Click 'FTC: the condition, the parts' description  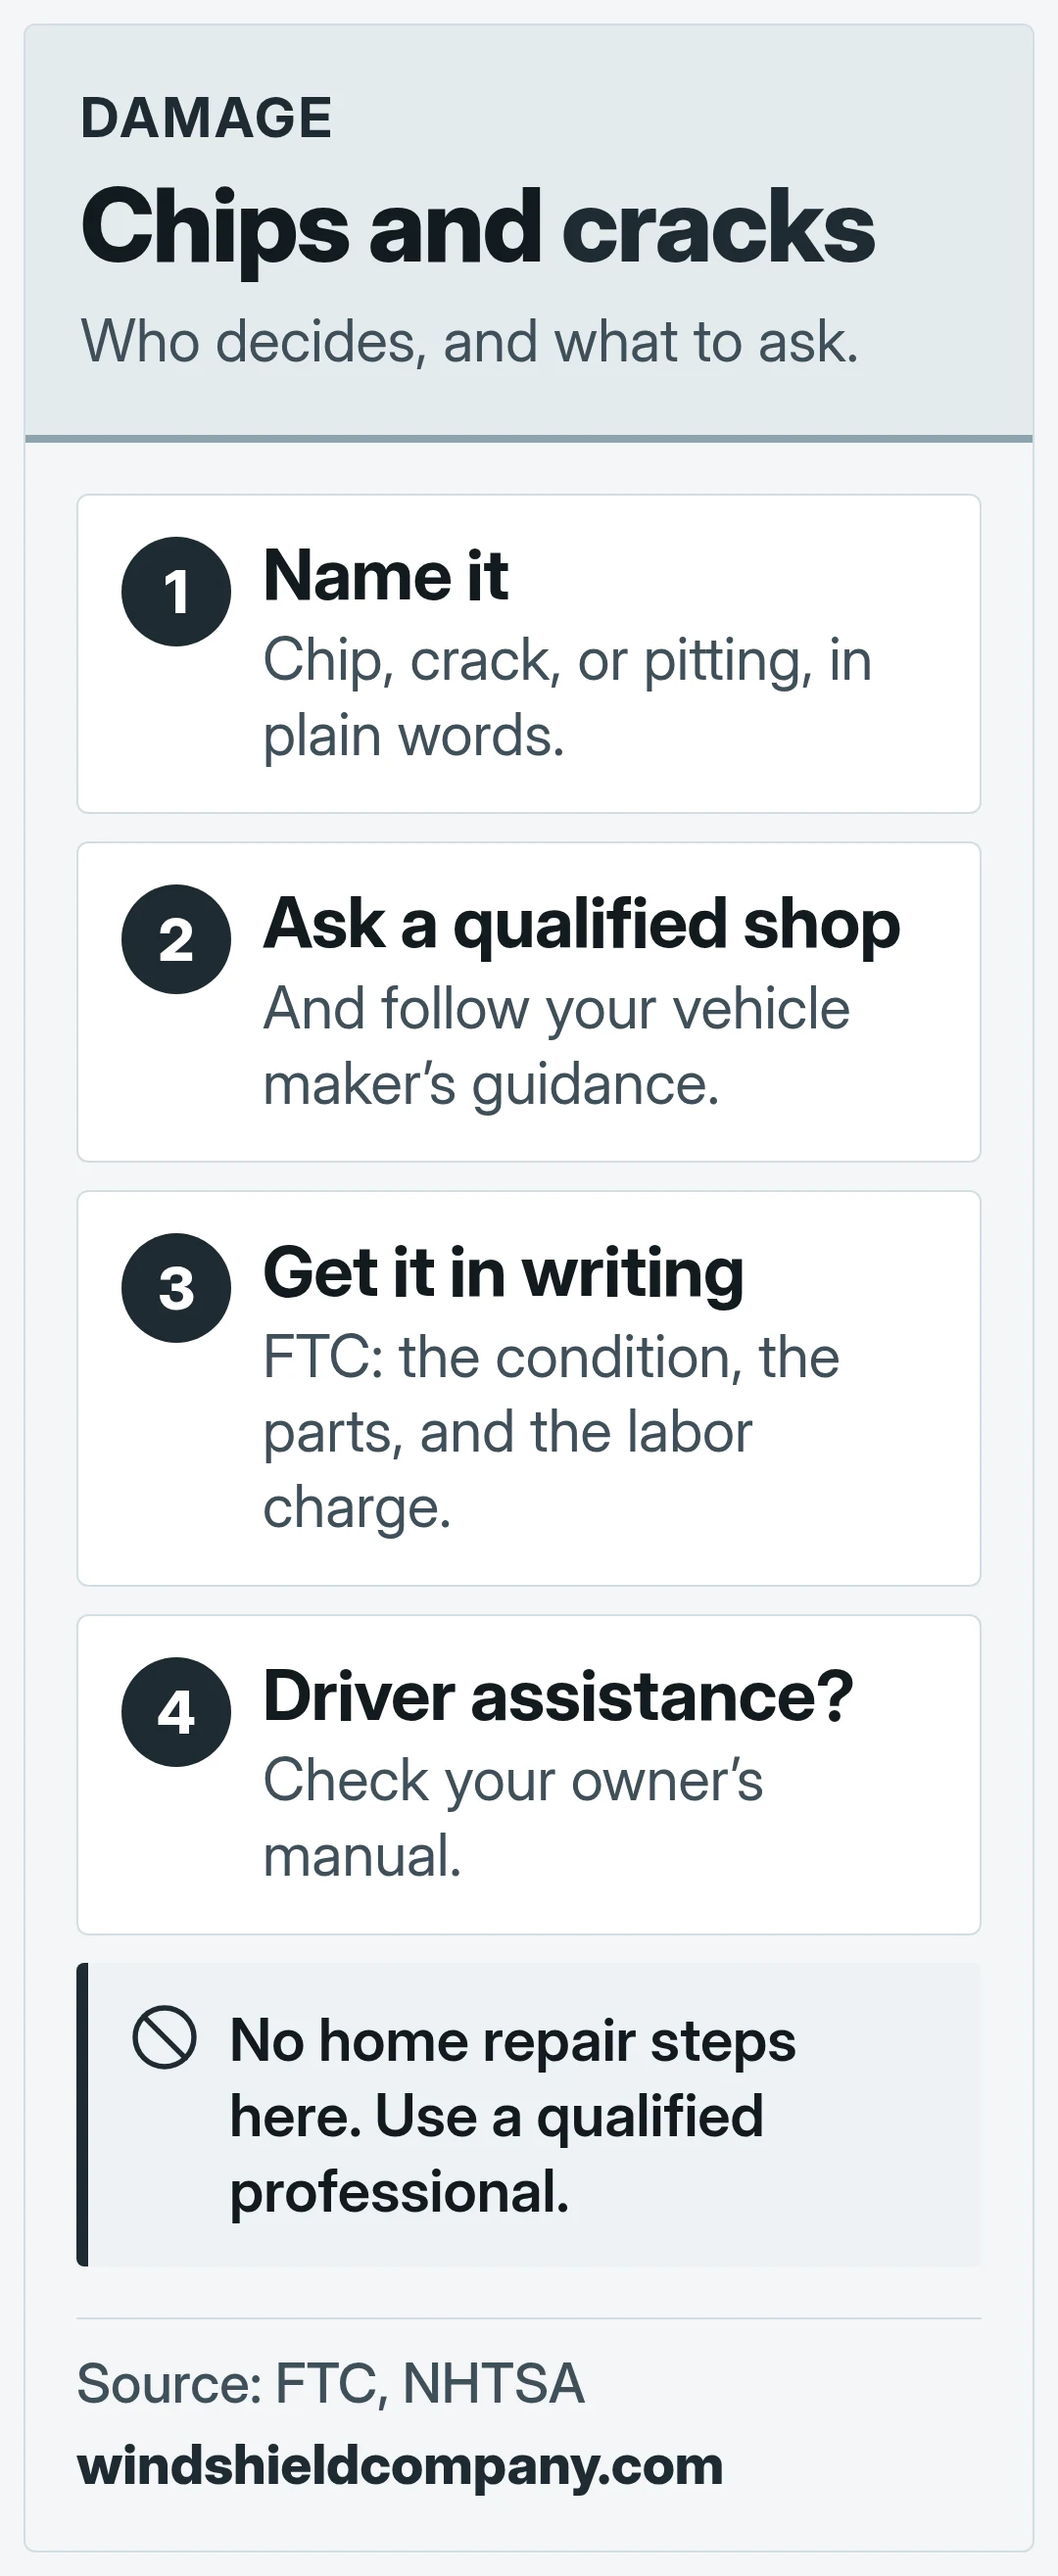(x=551, y=1432)
